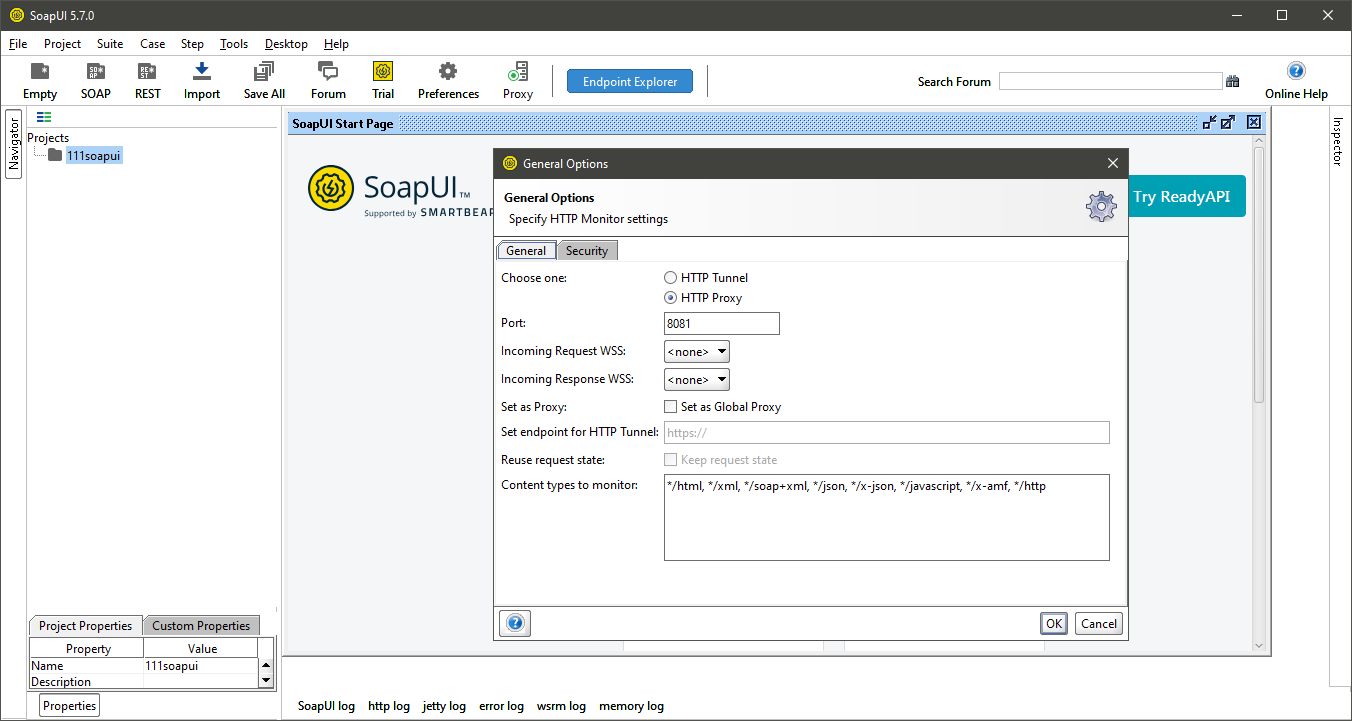Open the Step menu
The image size is (1352, 721).
coord(192,44)
